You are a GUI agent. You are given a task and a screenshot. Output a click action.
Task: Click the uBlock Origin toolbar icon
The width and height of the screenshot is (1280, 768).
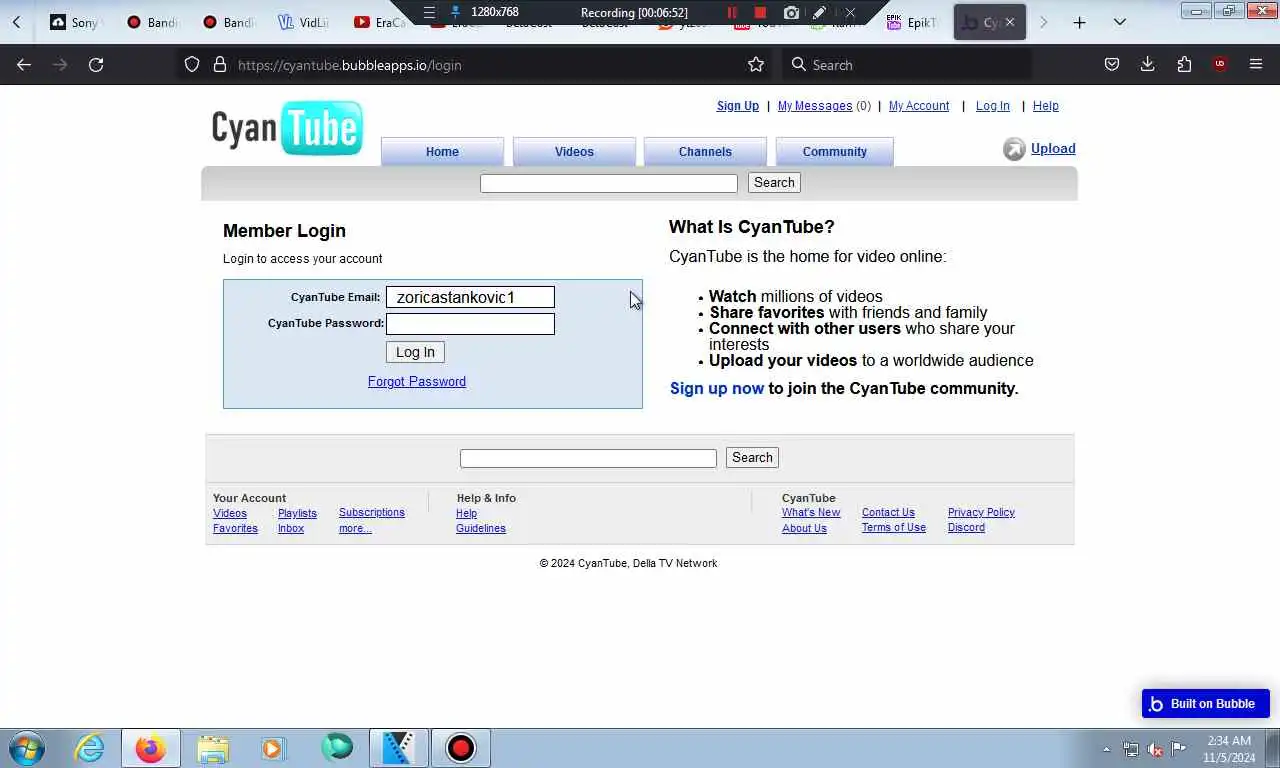coord(1220,65)
